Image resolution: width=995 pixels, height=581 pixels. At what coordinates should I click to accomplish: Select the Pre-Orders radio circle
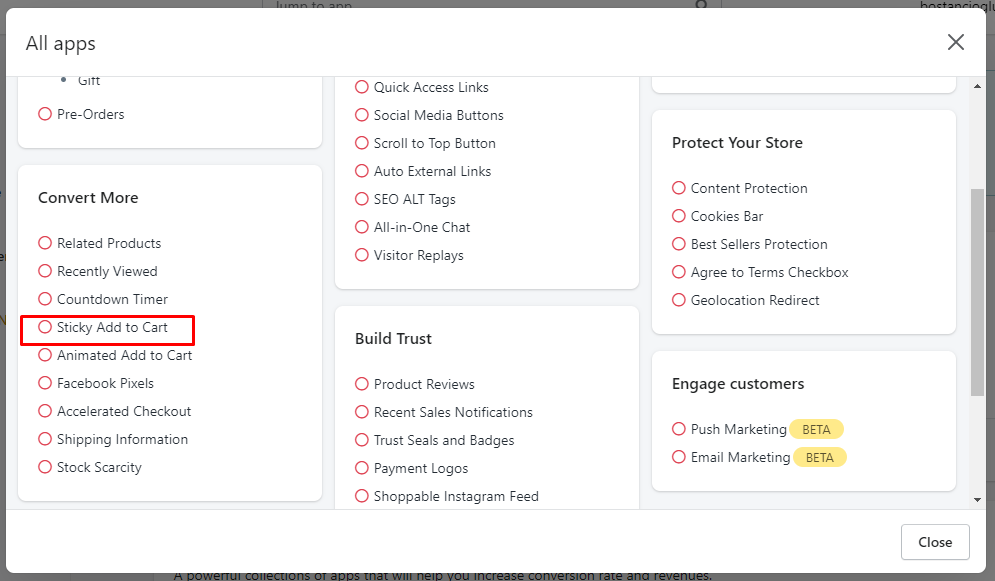tap(45, 114)
